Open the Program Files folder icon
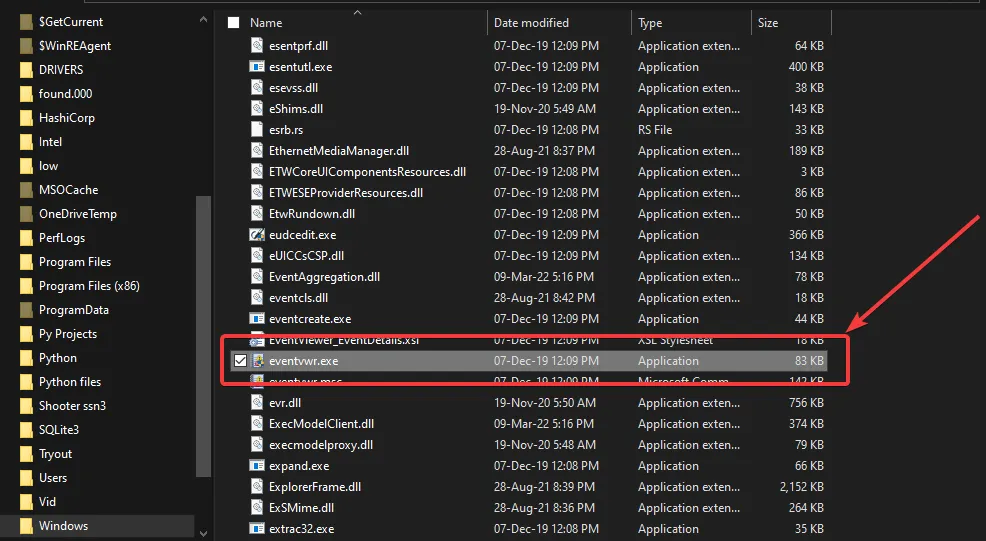 click(27, 262)
